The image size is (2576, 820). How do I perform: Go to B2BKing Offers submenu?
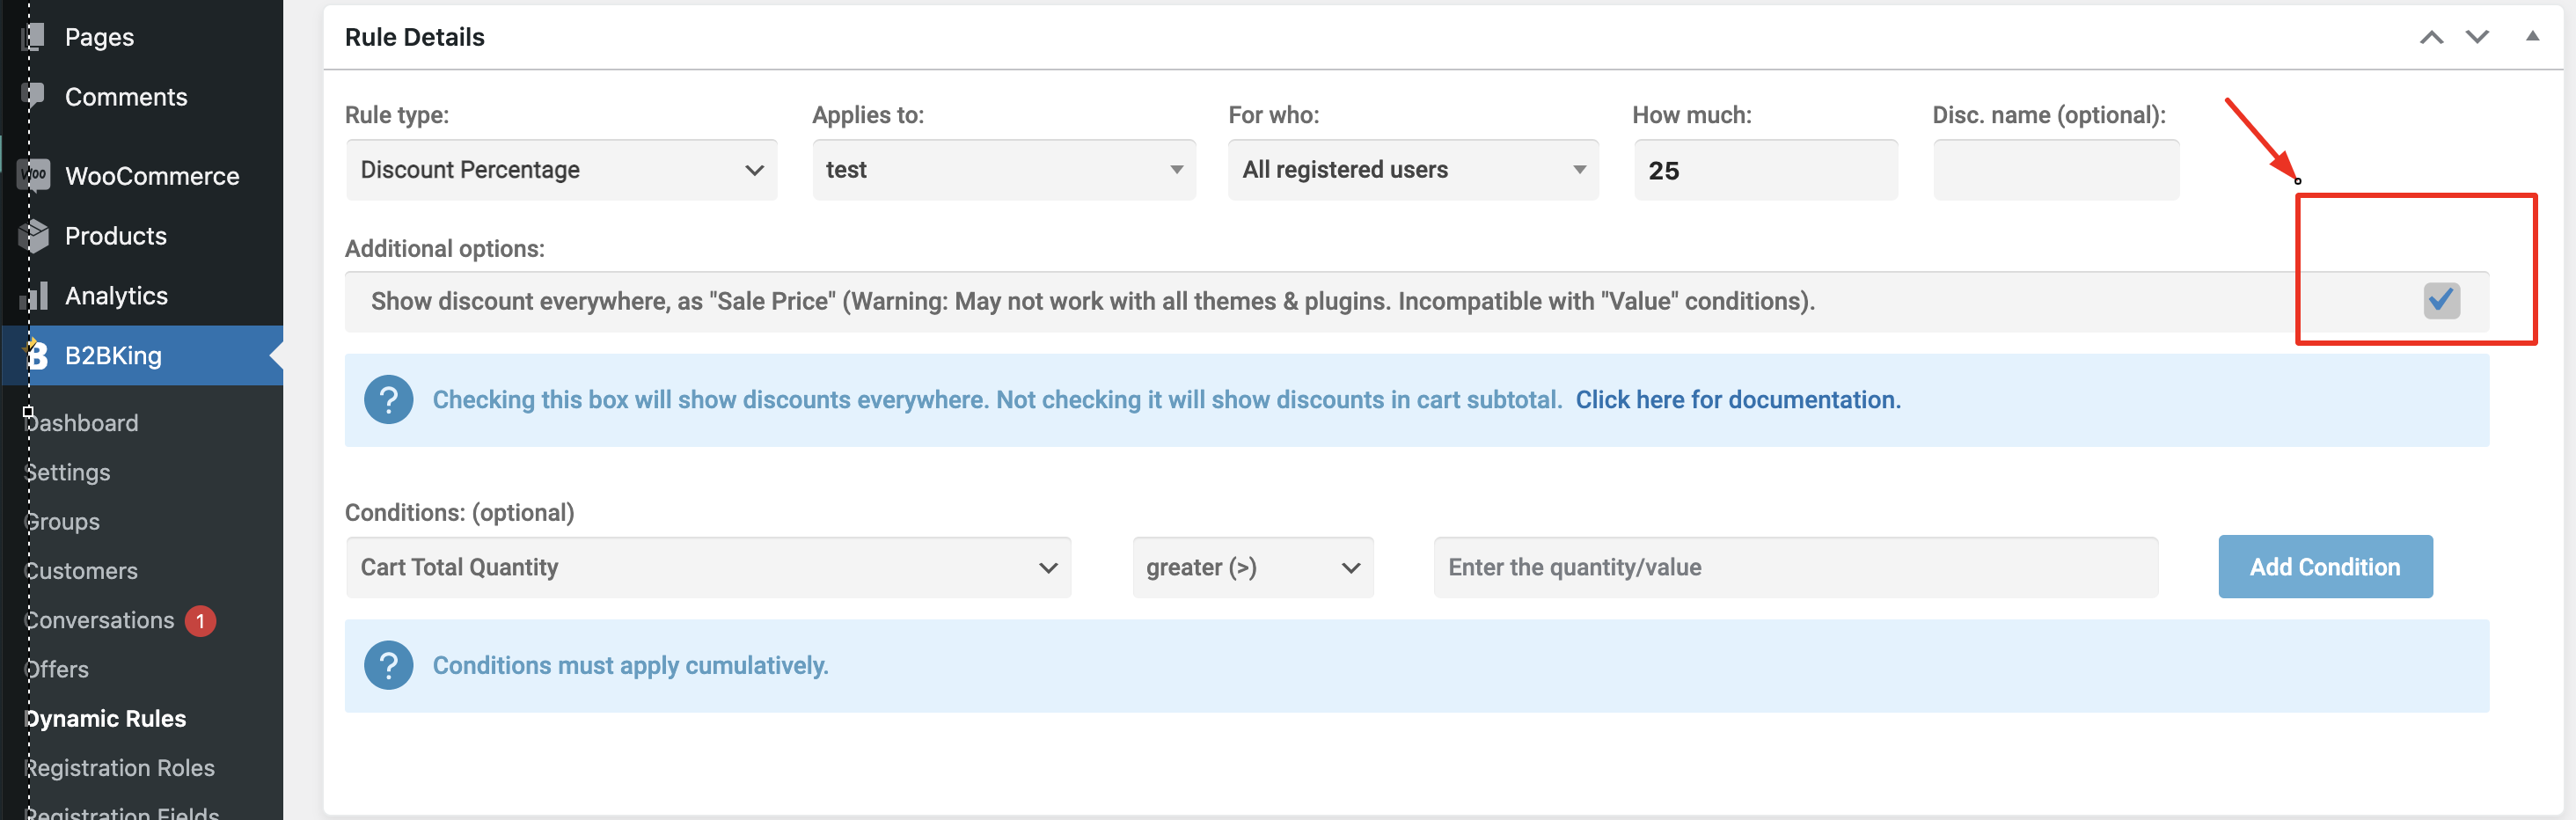click(x=57, y=669)
